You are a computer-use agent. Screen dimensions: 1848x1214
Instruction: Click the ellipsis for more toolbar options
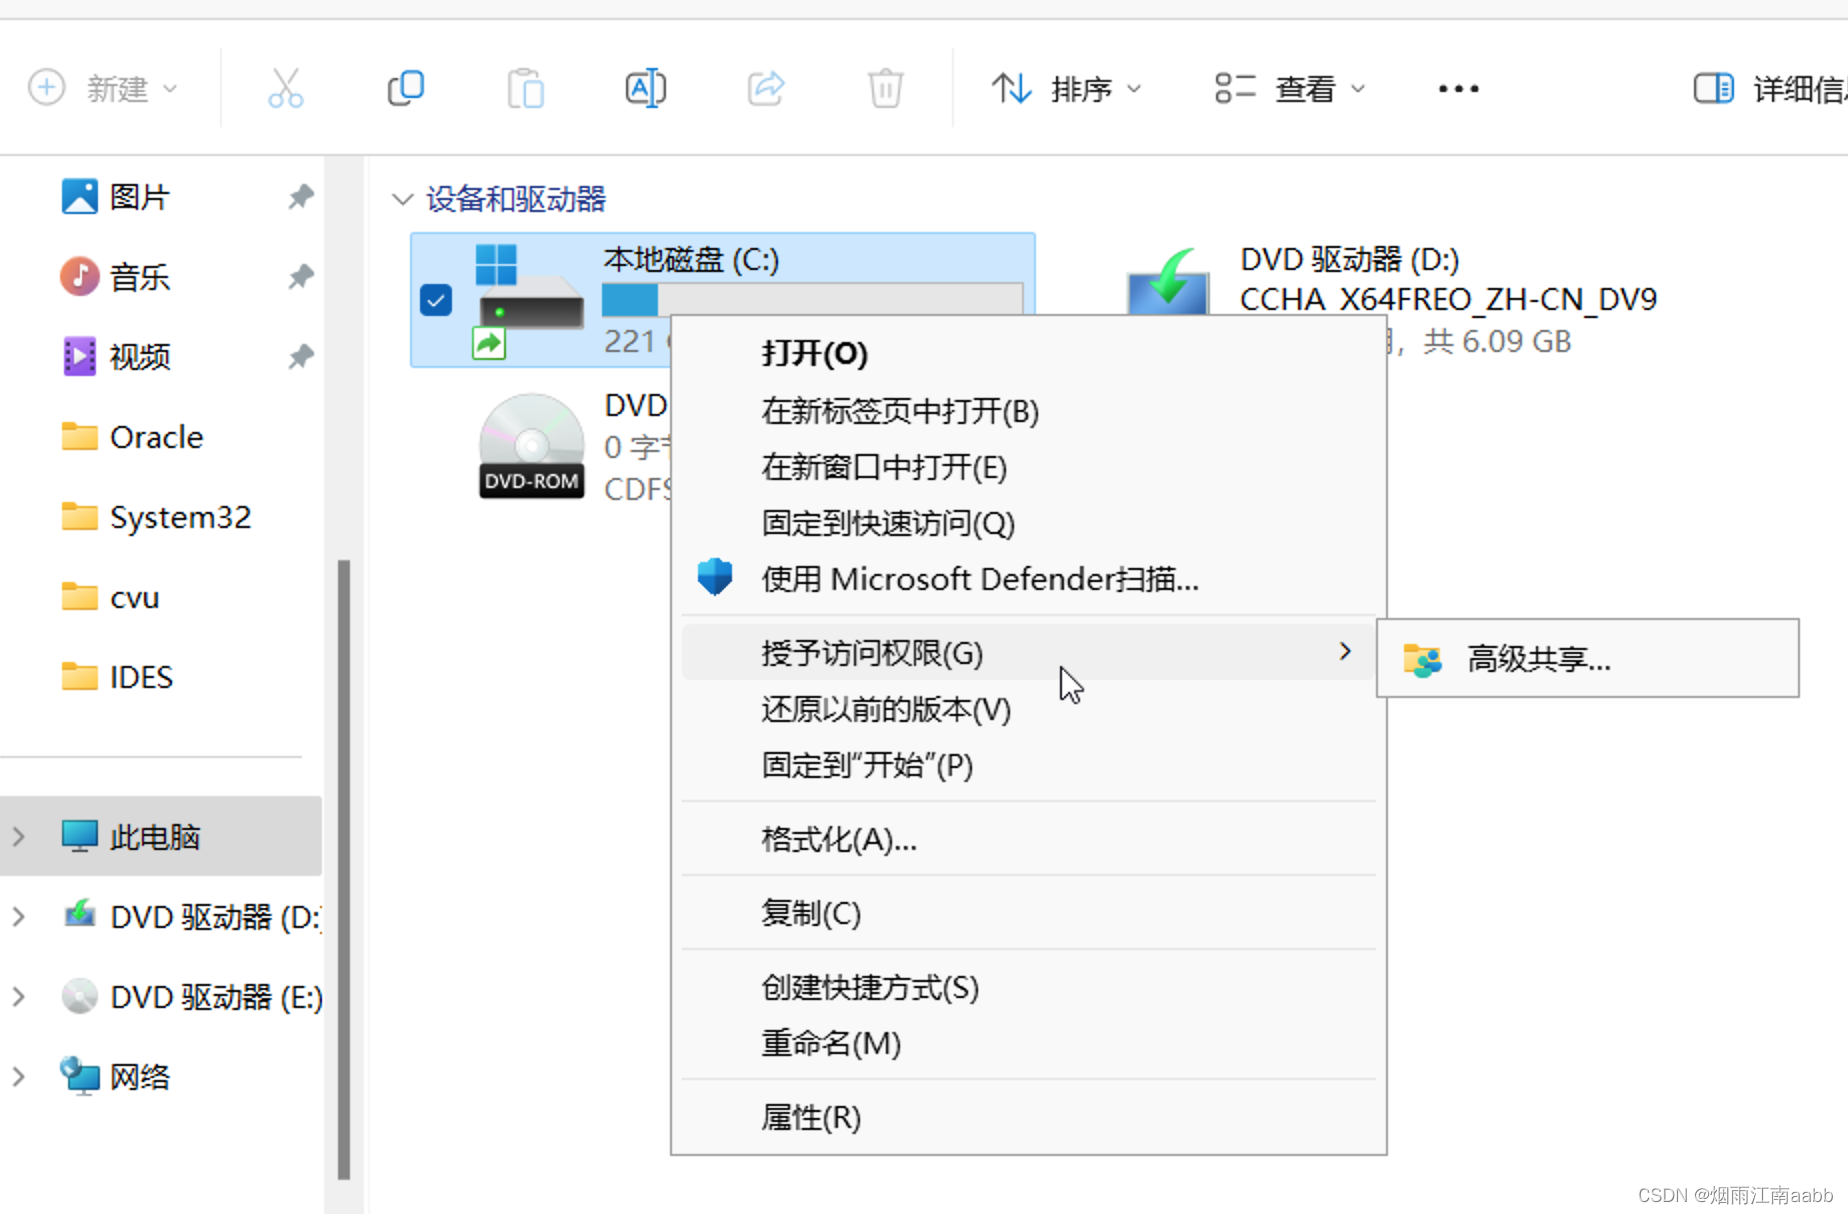1457,88
